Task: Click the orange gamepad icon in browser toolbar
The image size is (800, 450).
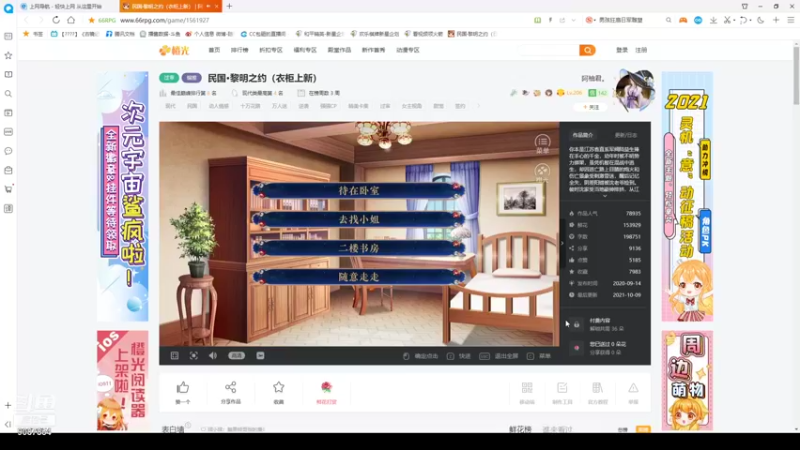Action: (x=683, y=20)
